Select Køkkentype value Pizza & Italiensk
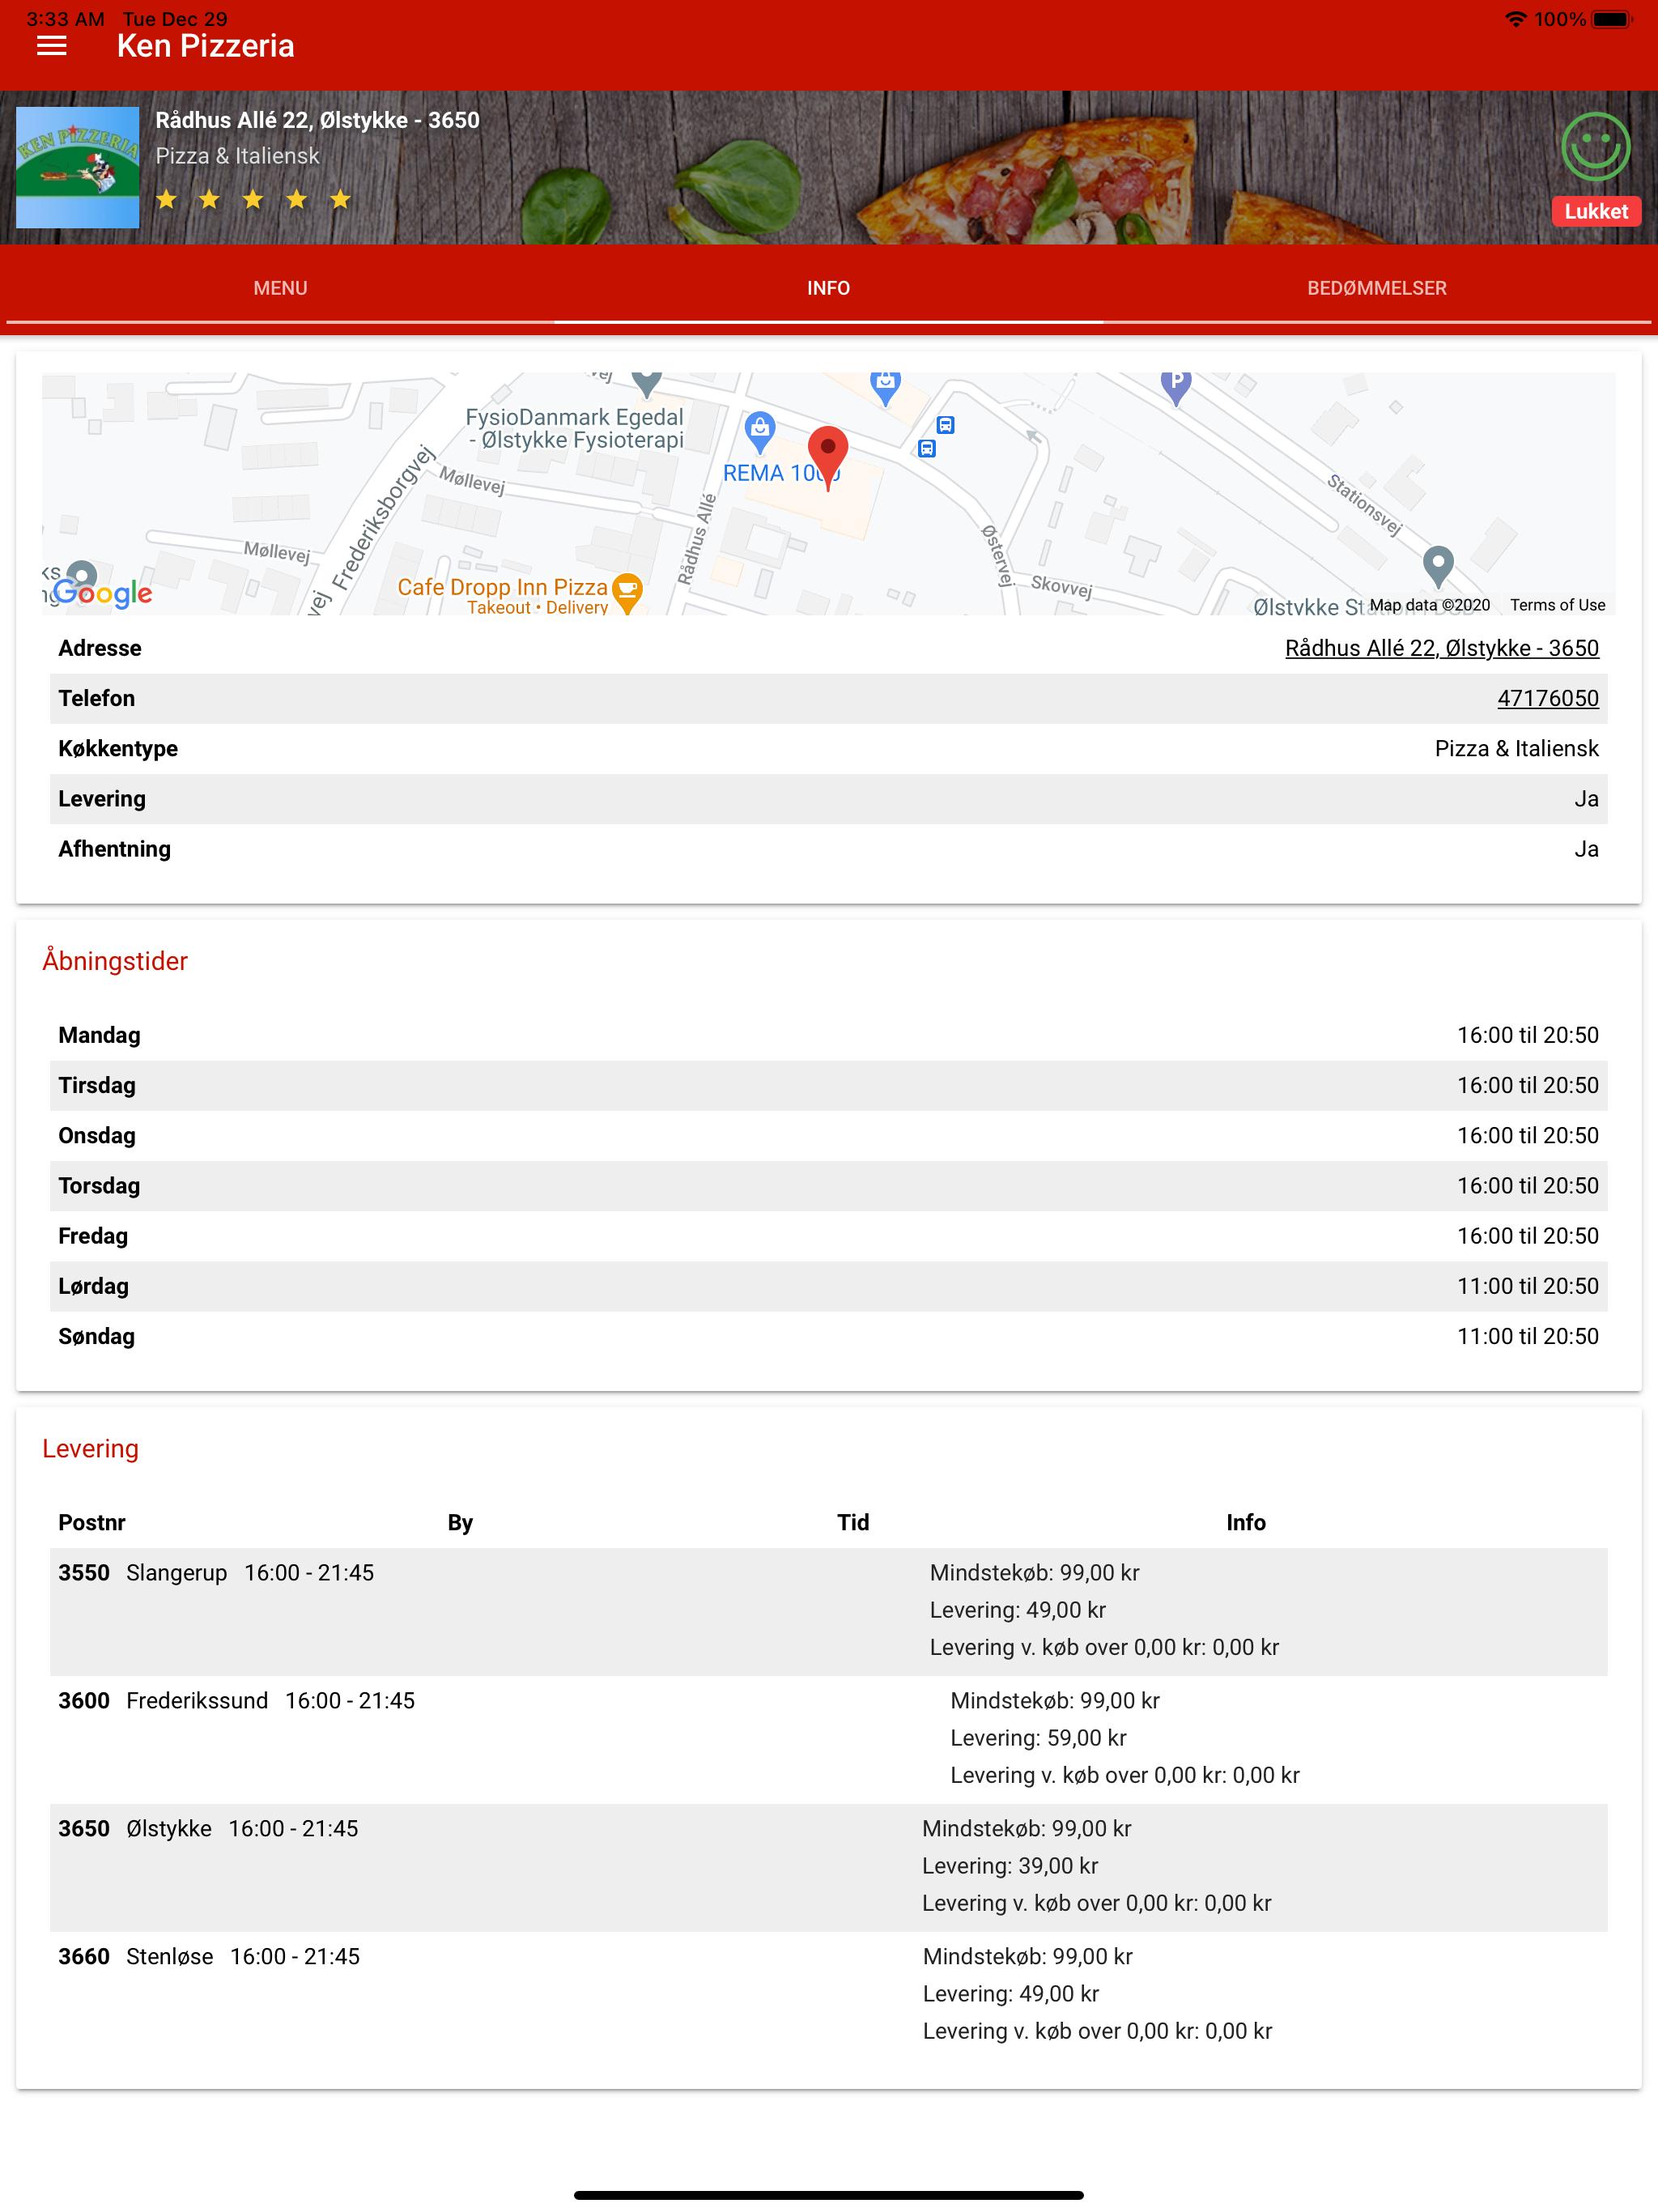 pos(1516,748)
